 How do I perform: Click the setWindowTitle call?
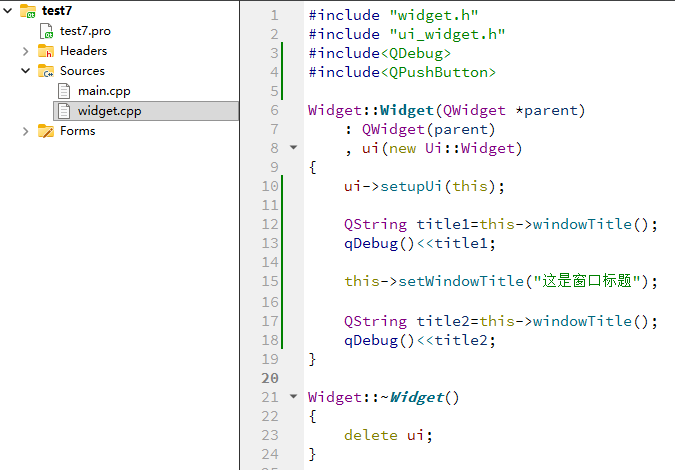501,281
